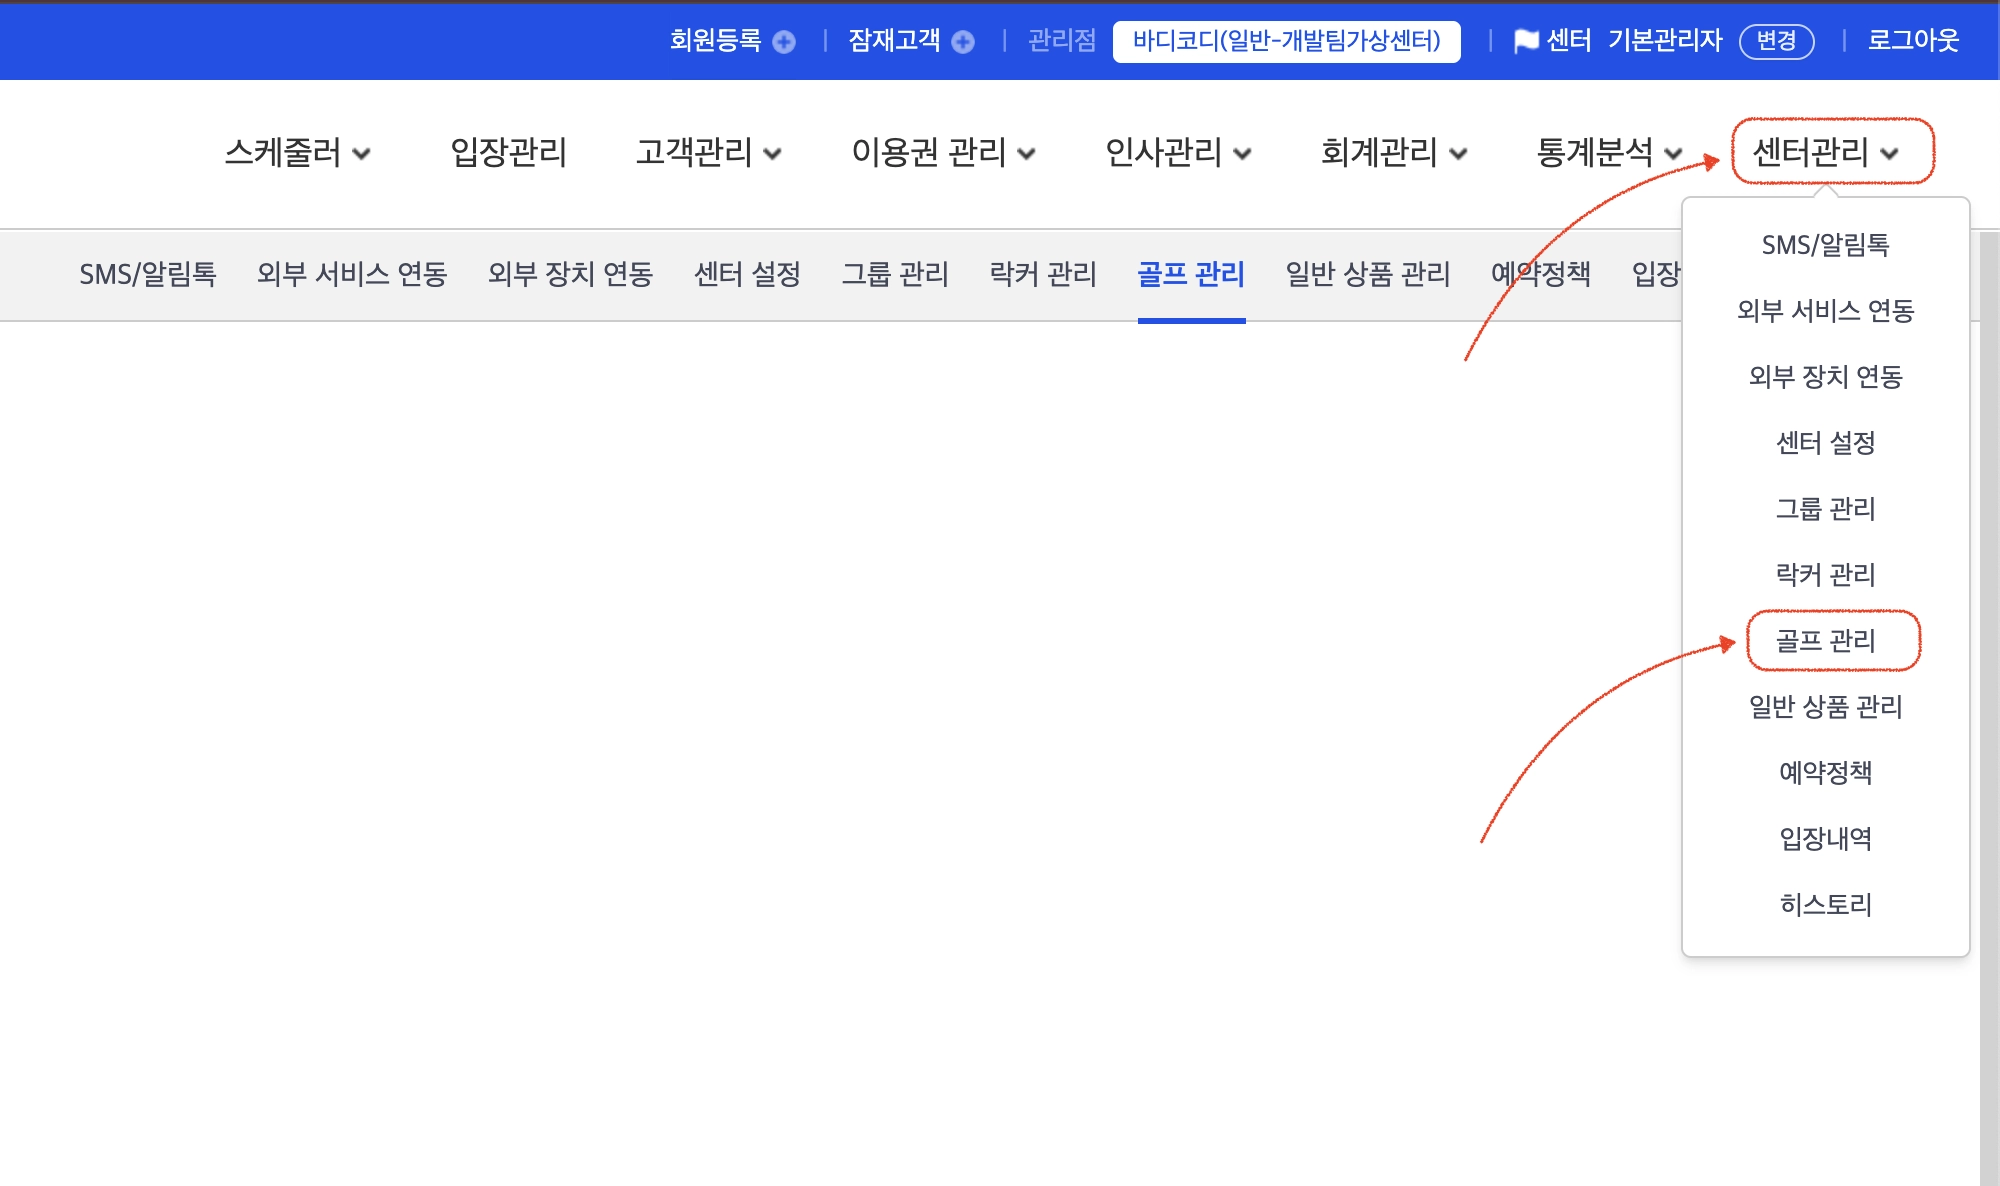Viewport: 2000px width, 1186px height.
Task: Click the plus icon beside 잠재고객
Action: coord(963,42)
